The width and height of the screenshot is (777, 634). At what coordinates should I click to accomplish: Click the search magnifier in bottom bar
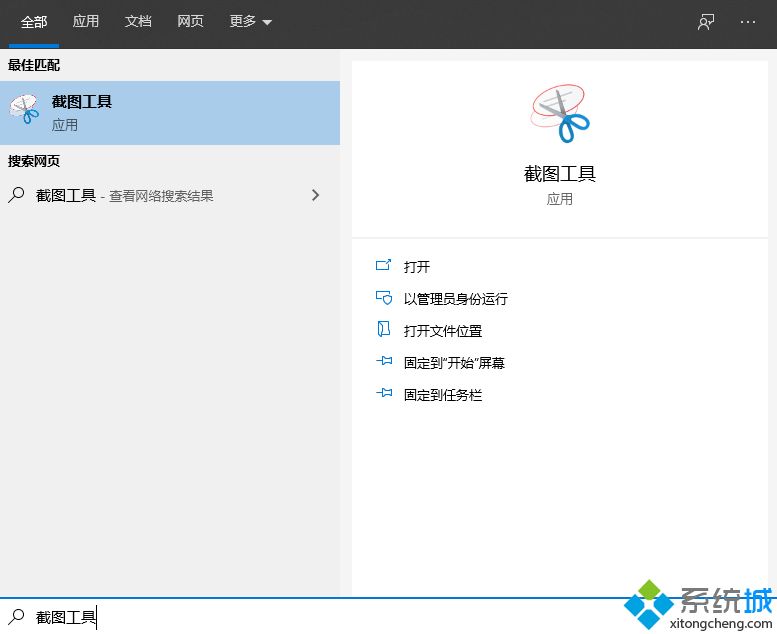[16, 617]
